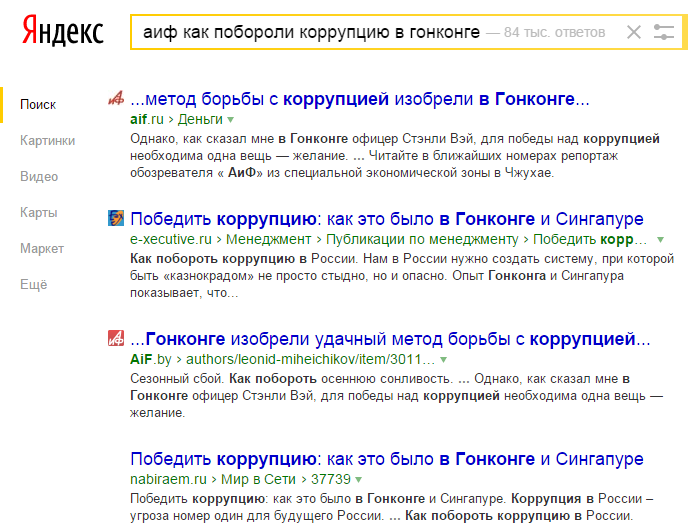Expand dropdown arrow of AiF.by result
688x530 pixels.
pyautogui.click(x=444, y=360)
